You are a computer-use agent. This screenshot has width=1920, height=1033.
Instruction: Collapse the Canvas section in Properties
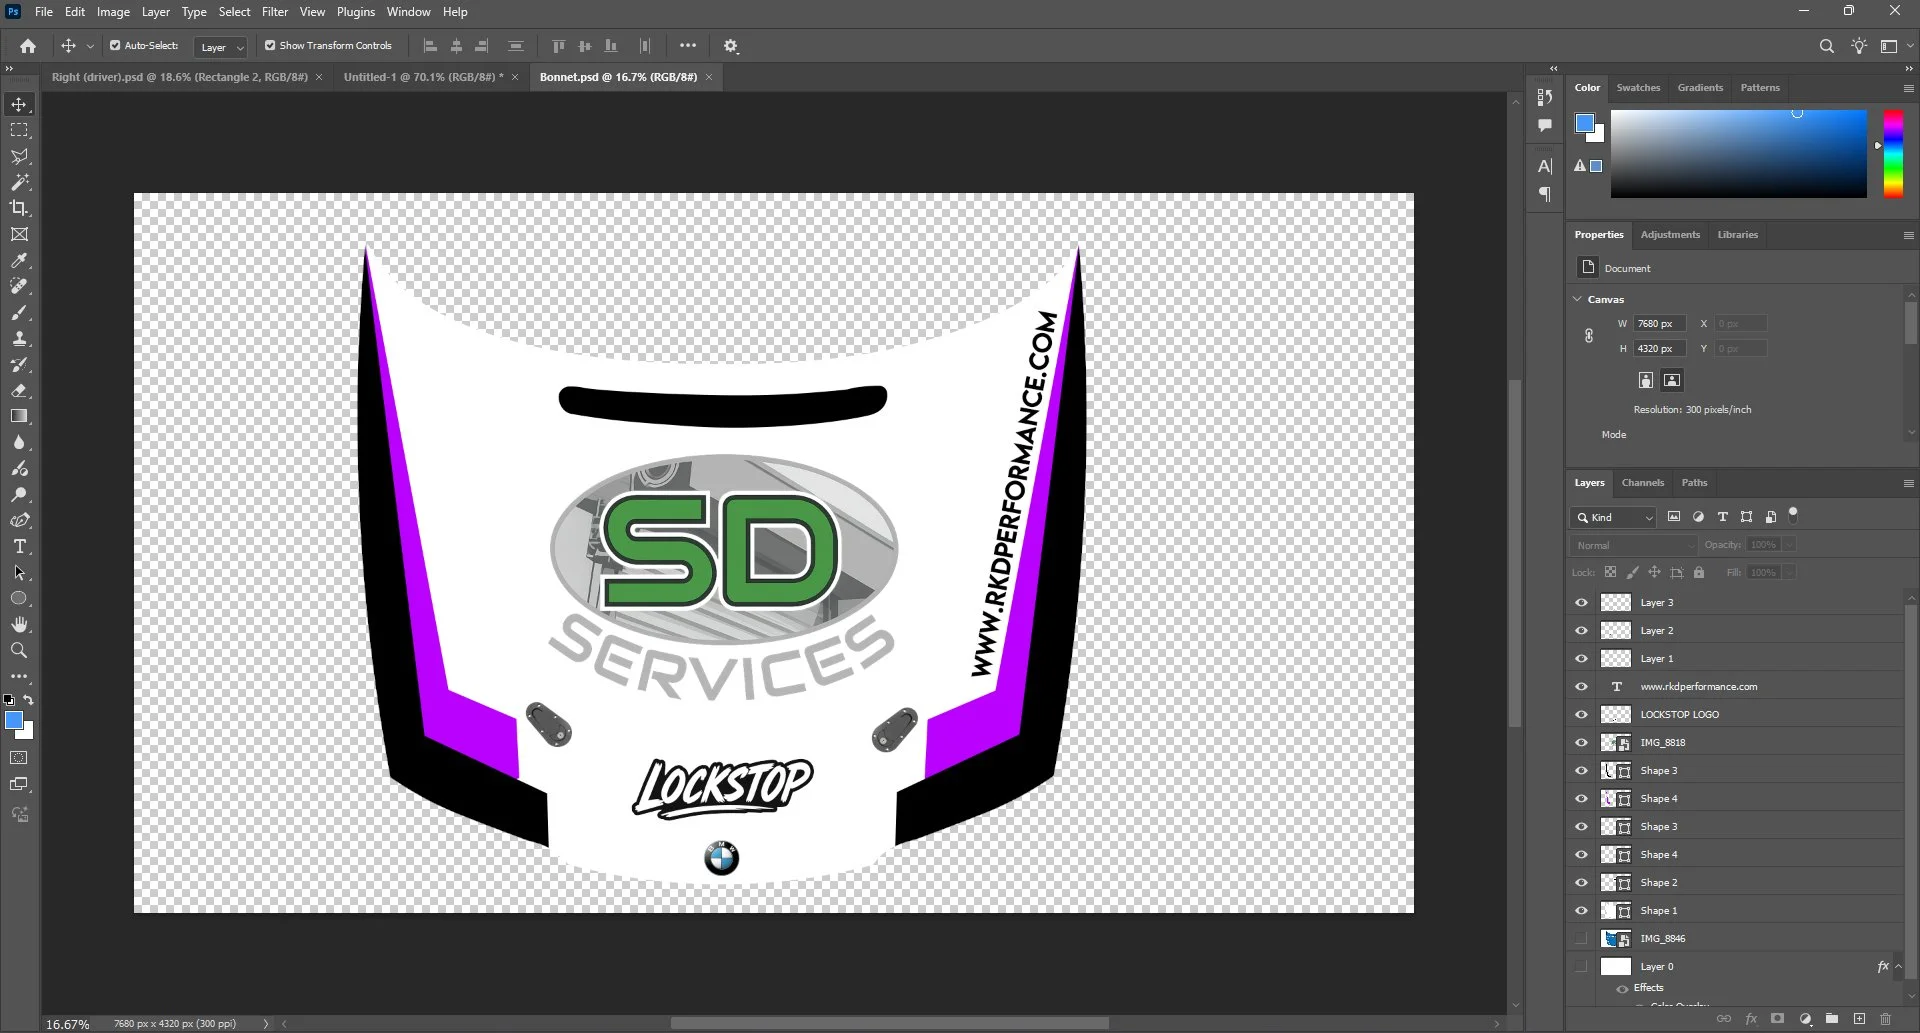[x=1578, y=300]
